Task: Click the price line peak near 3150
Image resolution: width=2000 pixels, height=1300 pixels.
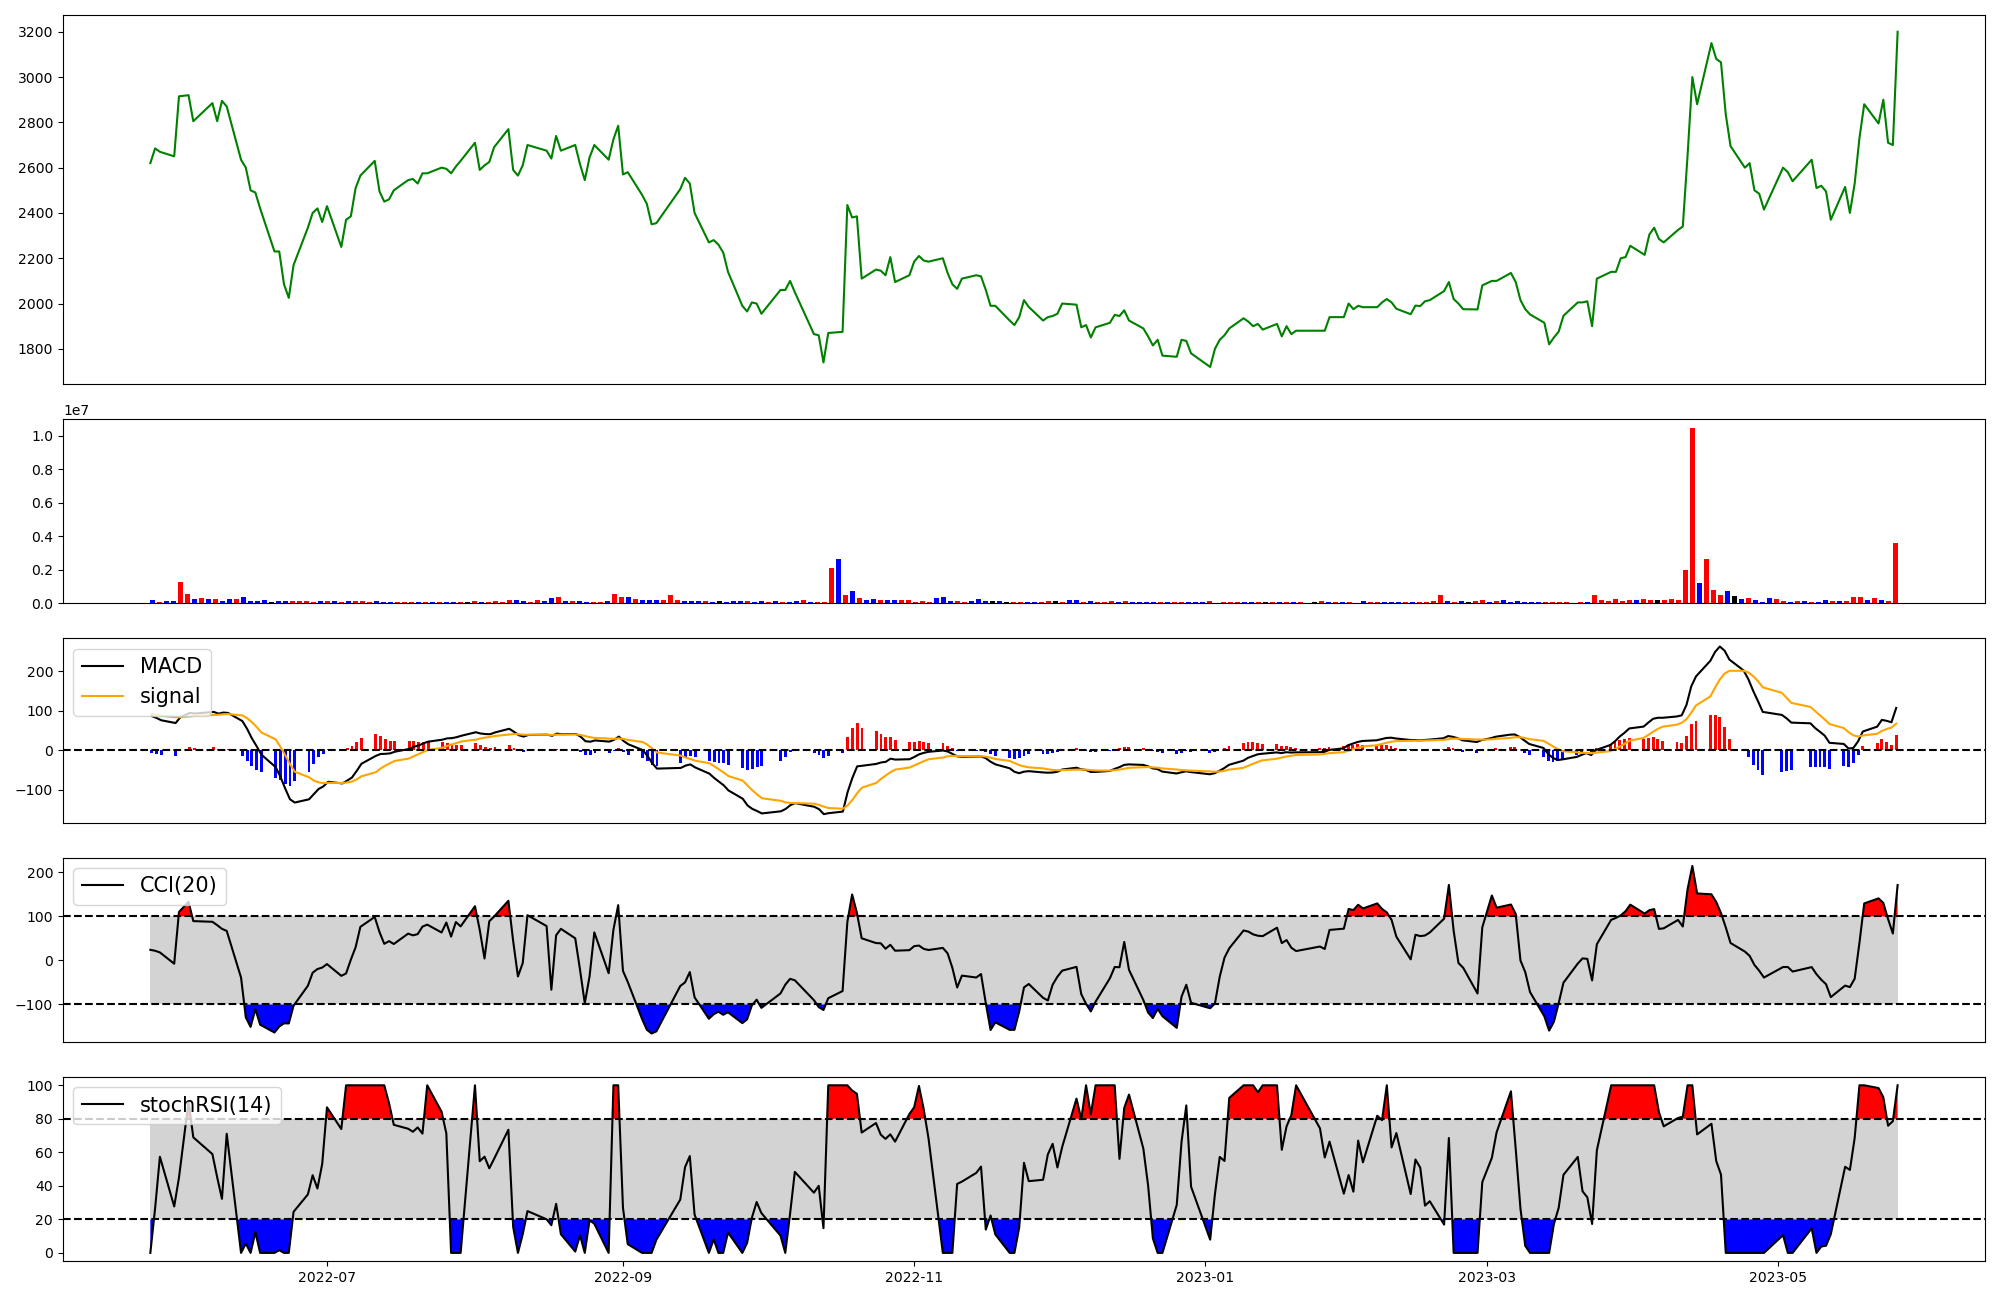Action: [x=1711, y=44]
